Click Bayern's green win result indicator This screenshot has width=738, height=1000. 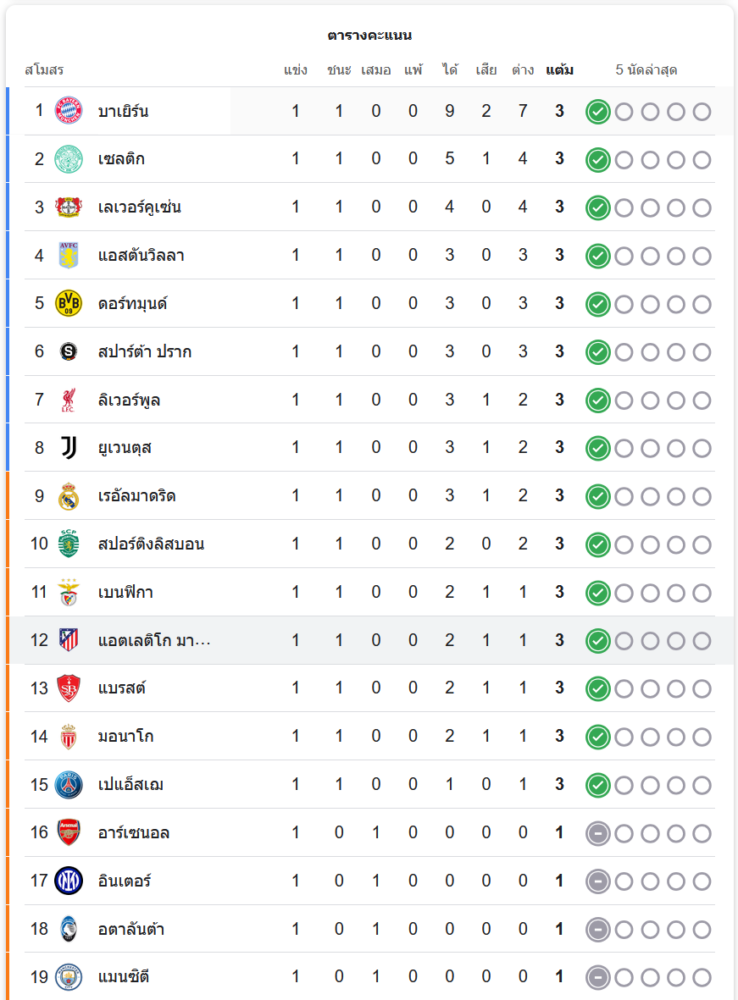click(x=598, y=111)
